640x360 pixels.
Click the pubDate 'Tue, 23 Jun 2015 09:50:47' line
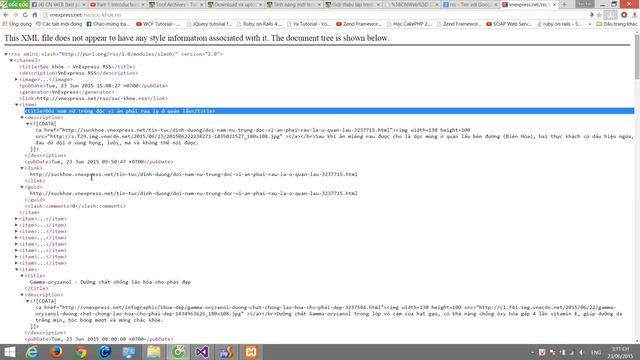99,162
